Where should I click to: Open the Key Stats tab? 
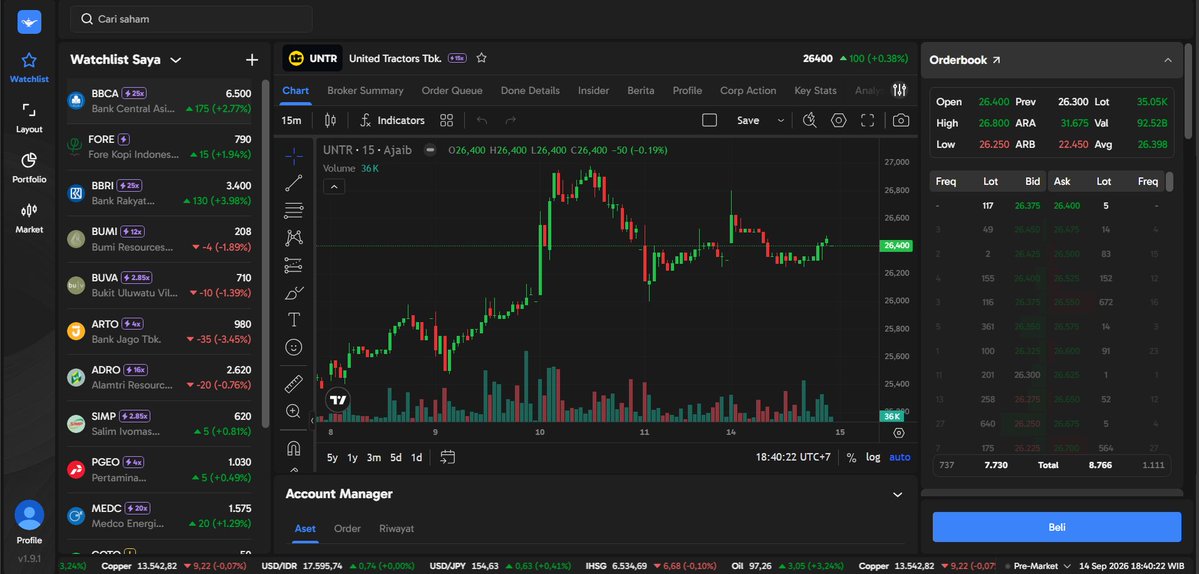click(x=815, y=90)
